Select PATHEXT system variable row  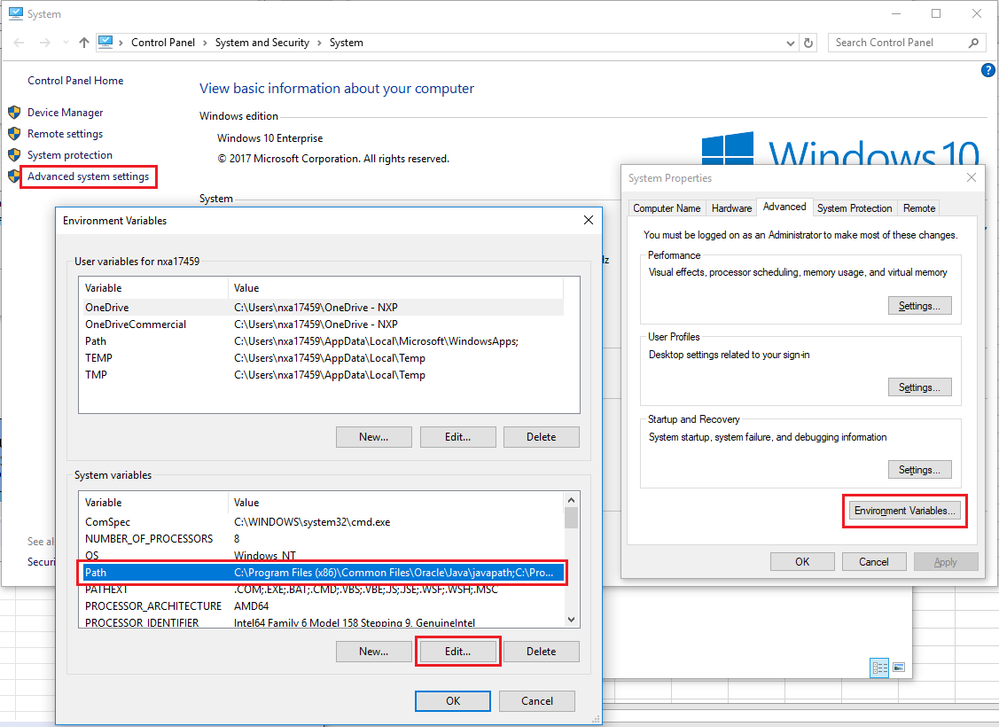point(323,589)
